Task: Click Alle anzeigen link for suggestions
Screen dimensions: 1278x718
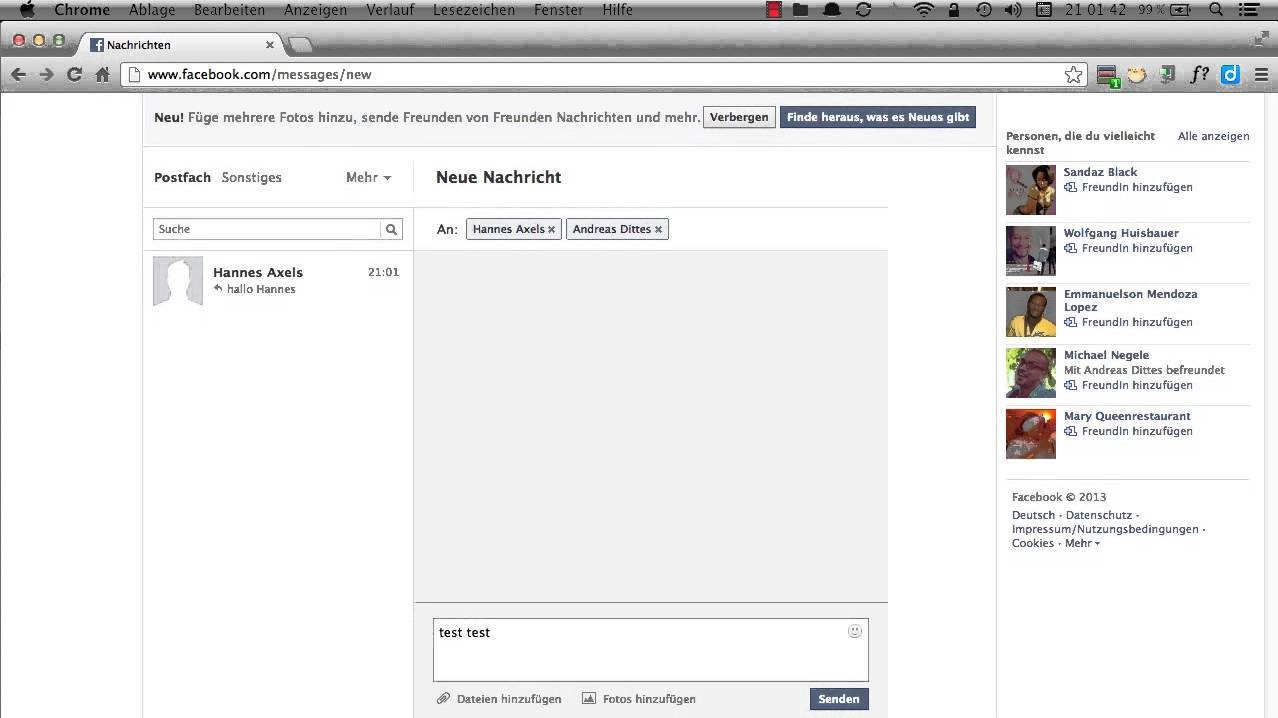Action: pos(1213,136)
